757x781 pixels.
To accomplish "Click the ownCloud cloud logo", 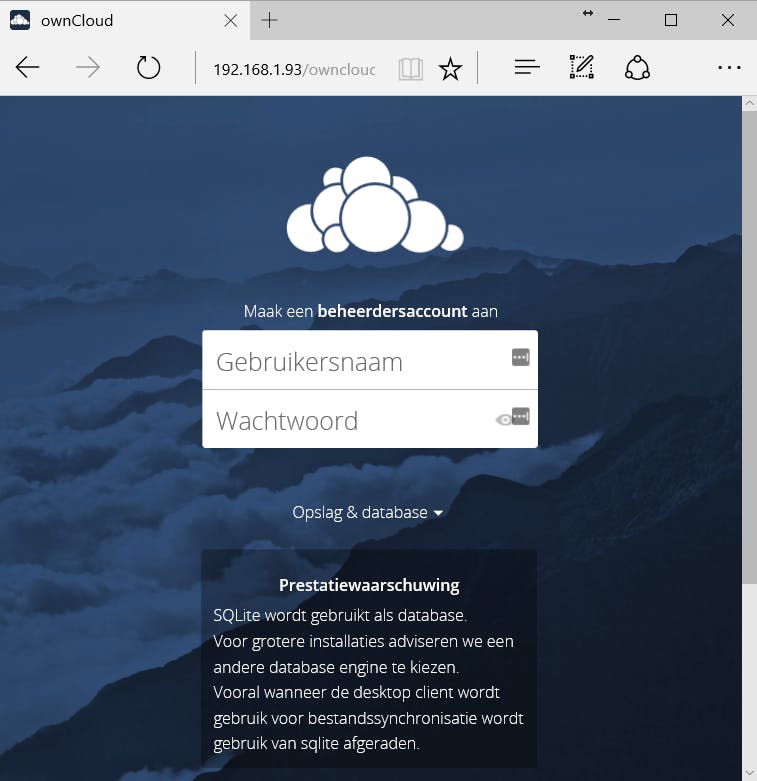I will click(x=375, y=205).
